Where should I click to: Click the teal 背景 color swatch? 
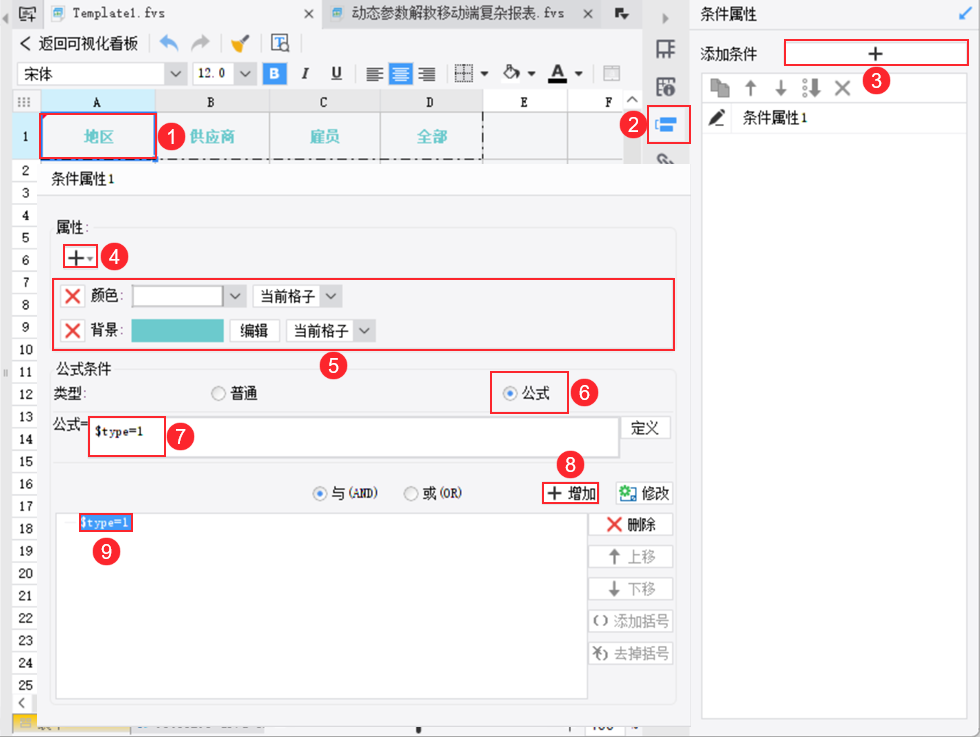coord(178,330)
